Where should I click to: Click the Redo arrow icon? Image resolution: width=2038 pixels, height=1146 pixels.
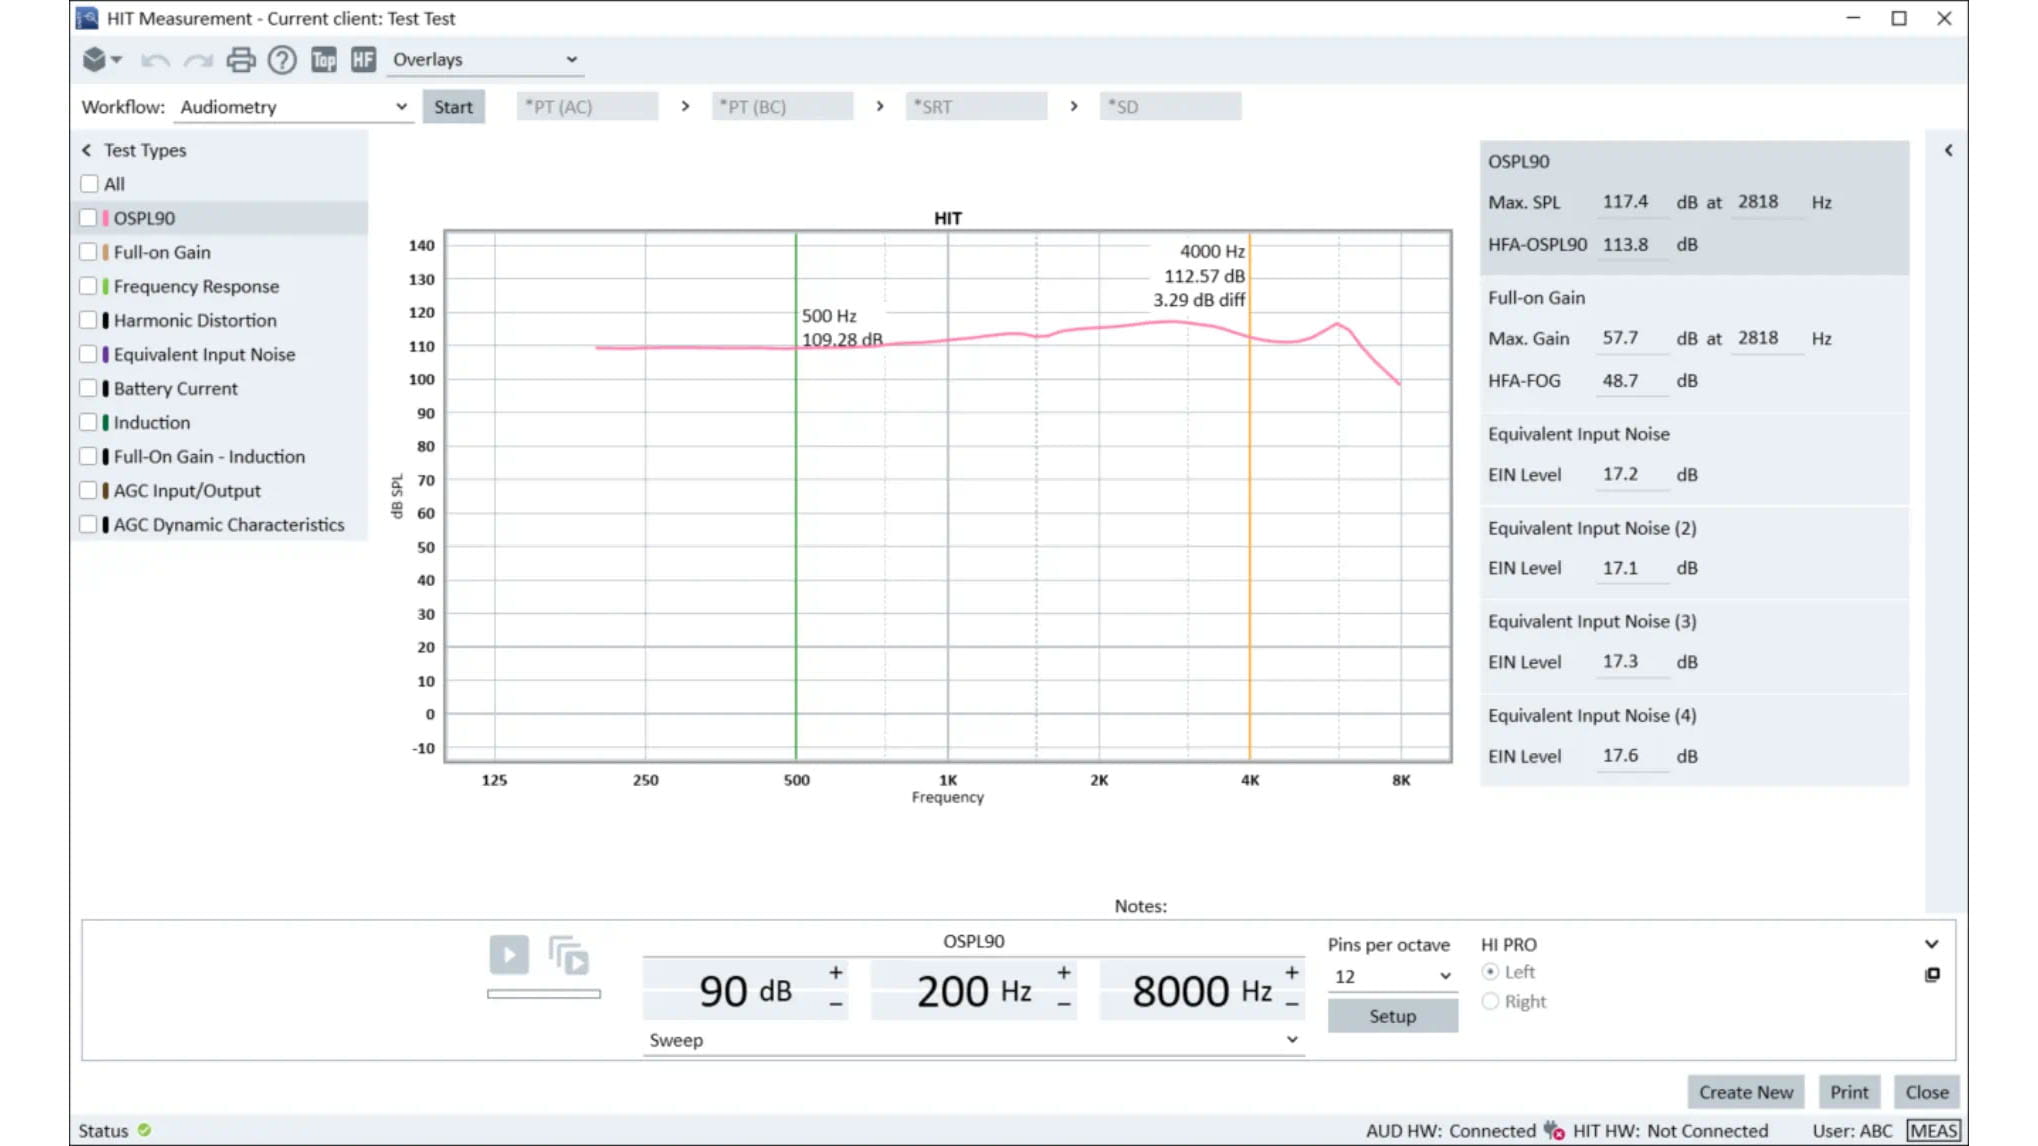[196, 60]
